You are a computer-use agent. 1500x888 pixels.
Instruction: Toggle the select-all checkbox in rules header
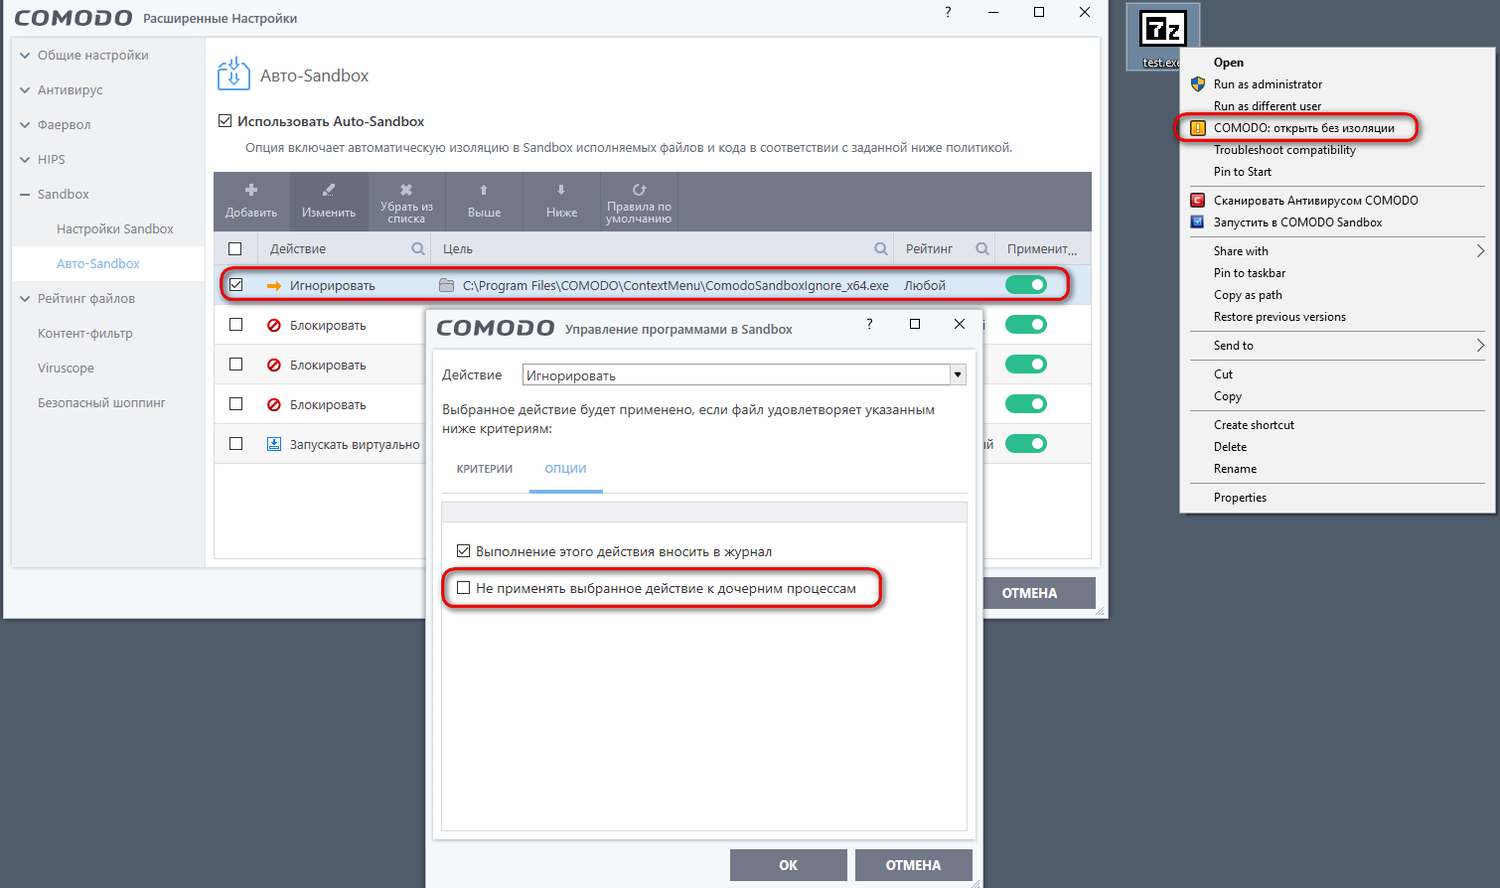coord(235,249)
